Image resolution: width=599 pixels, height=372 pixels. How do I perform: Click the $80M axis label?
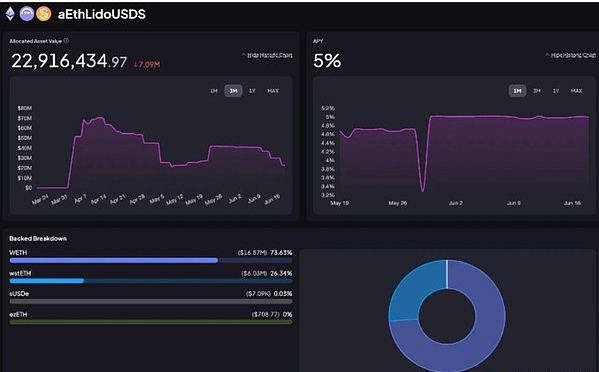[25, 108]
